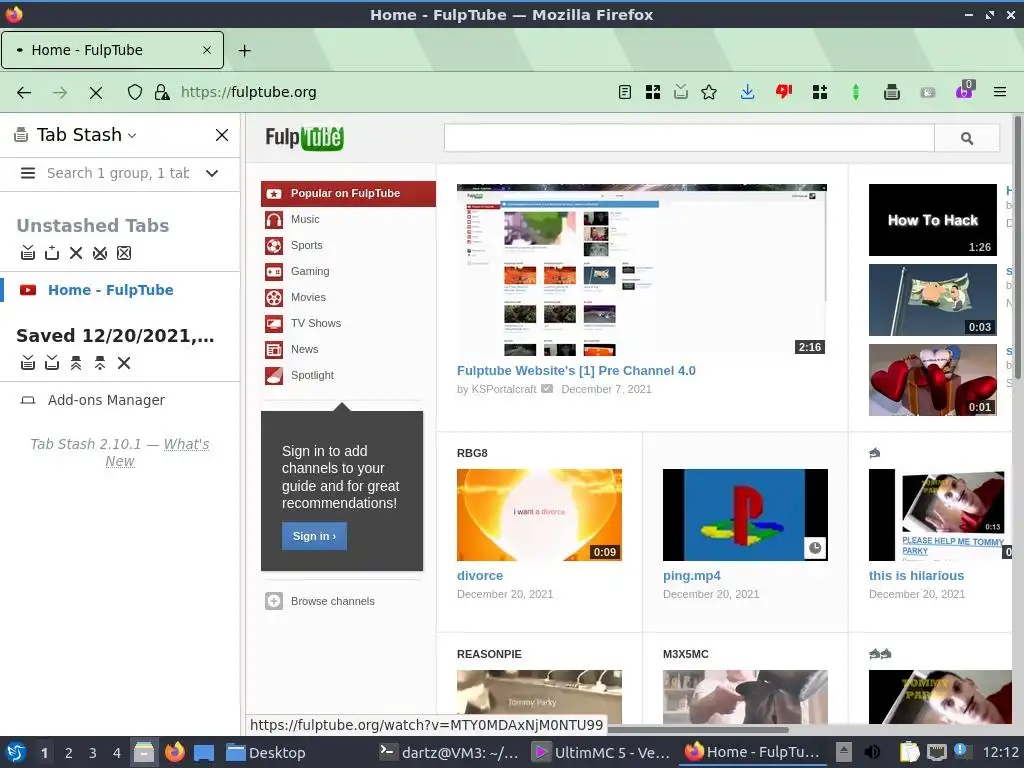Close the Tab Stash sidebar
Image resolution: width=1024 pixels, height=768 pixels.
[222, 135]
